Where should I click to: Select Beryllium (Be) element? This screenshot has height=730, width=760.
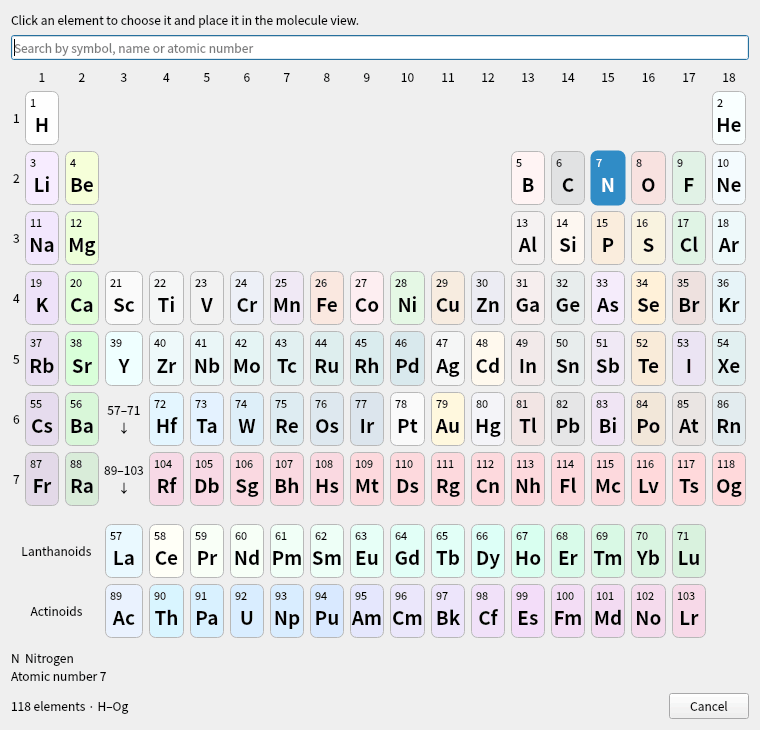82,178
